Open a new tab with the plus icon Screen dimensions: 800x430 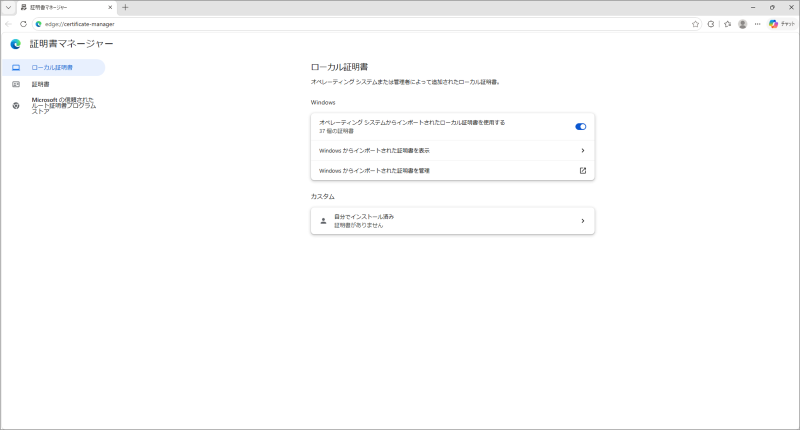(125, 8)
